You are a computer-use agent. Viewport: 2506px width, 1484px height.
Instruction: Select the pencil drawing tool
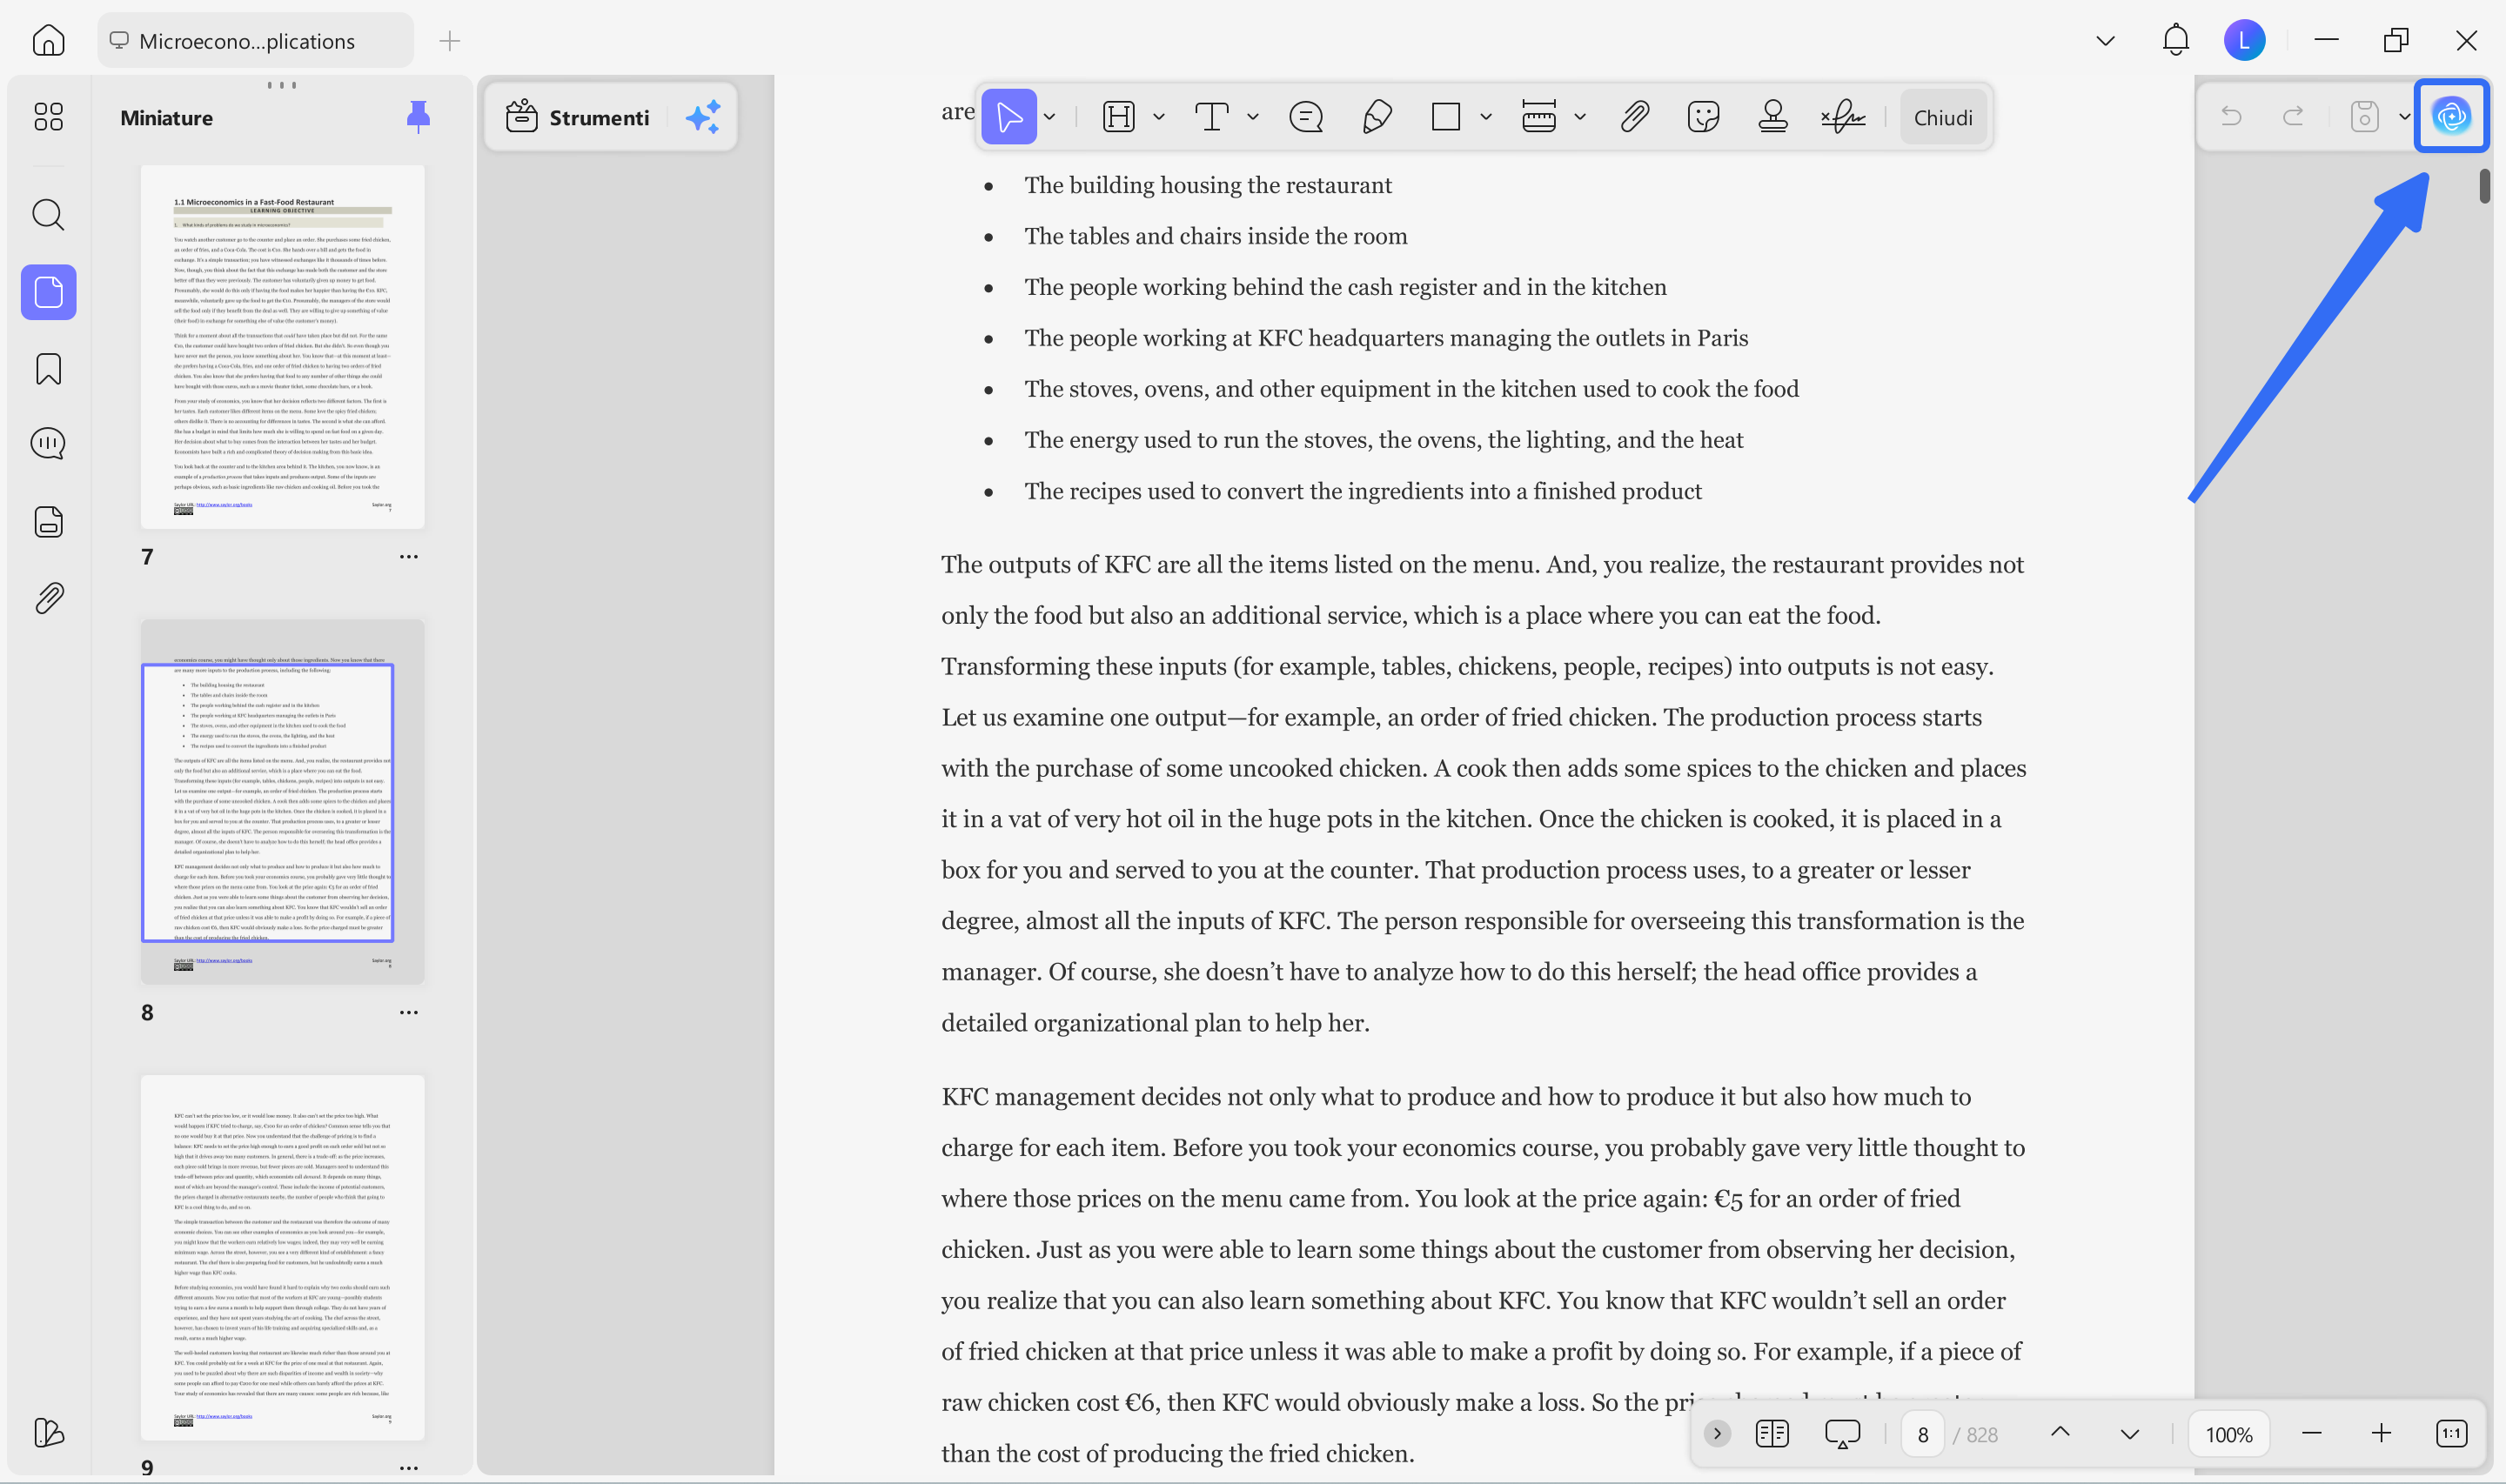click(x=1376, y=117)
